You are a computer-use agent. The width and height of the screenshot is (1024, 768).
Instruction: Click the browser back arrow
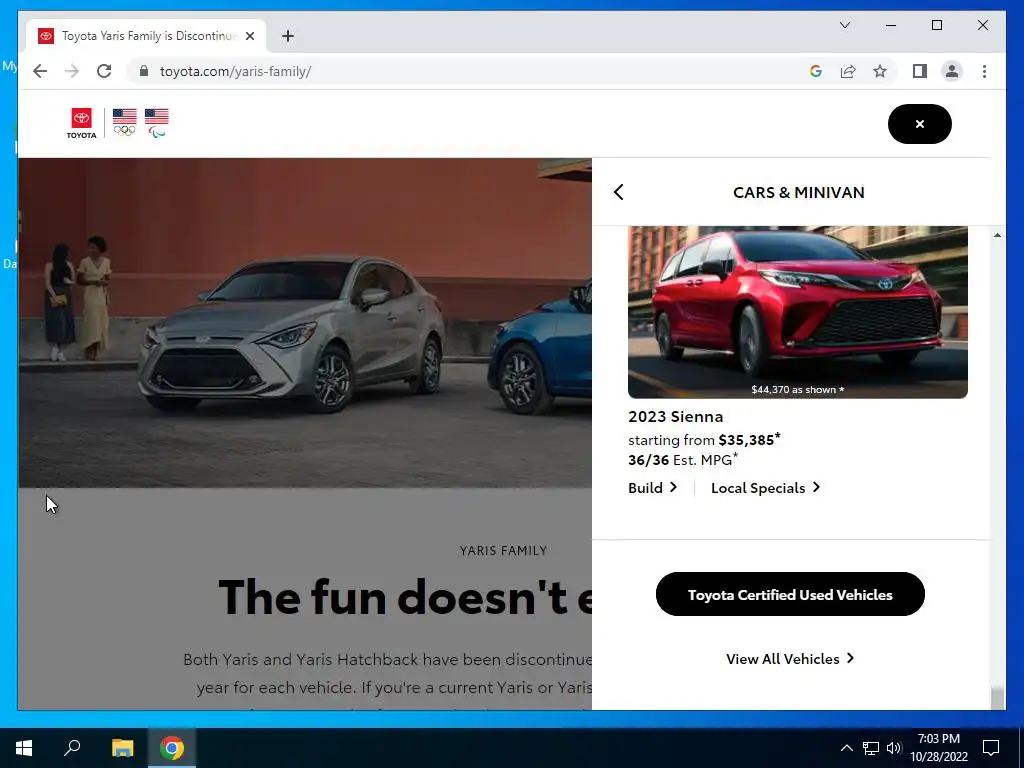[x=40, y=71]
